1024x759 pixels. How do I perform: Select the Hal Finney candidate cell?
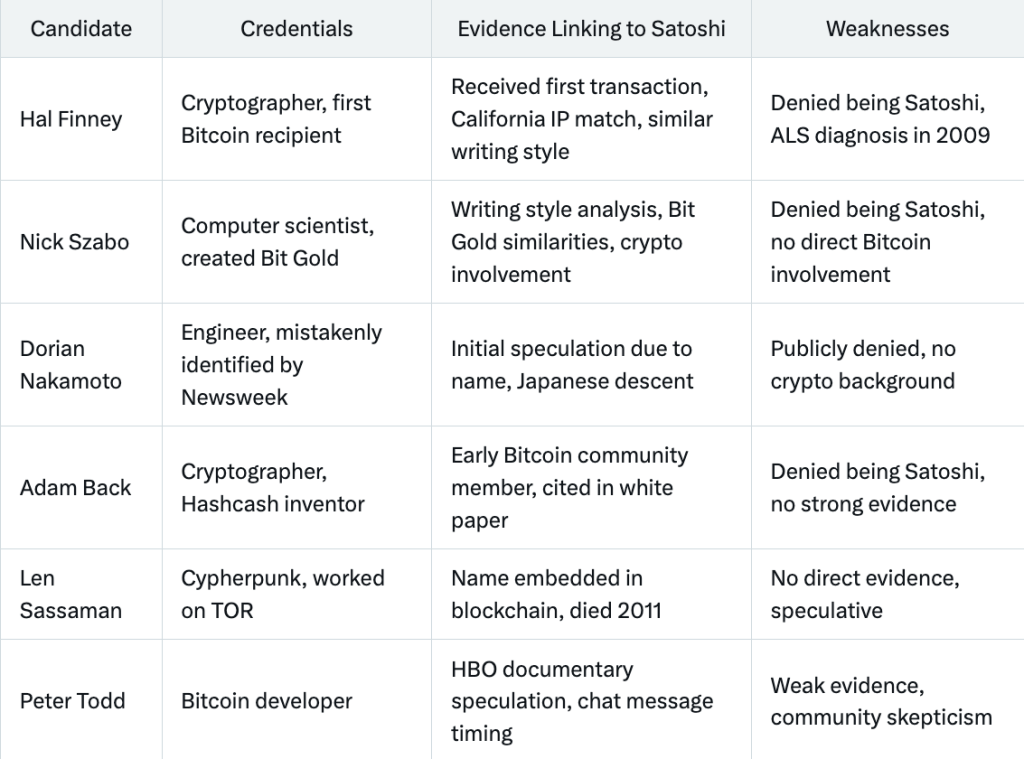[x=71, y=119]
